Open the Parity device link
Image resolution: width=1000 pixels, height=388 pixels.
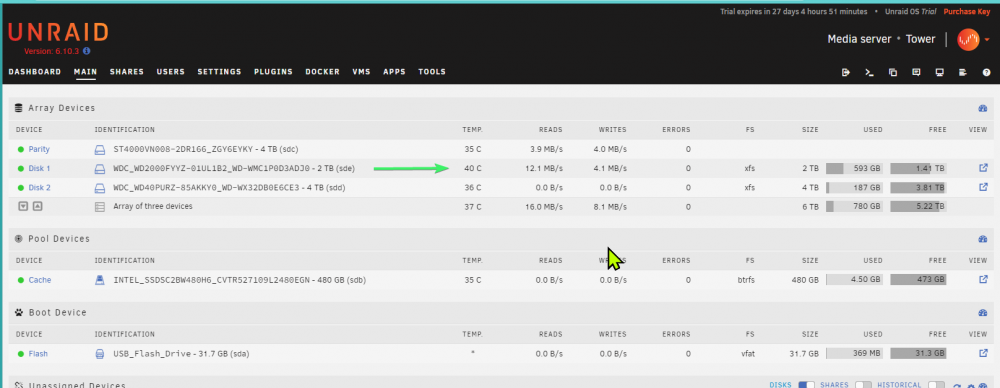[39, 149]
